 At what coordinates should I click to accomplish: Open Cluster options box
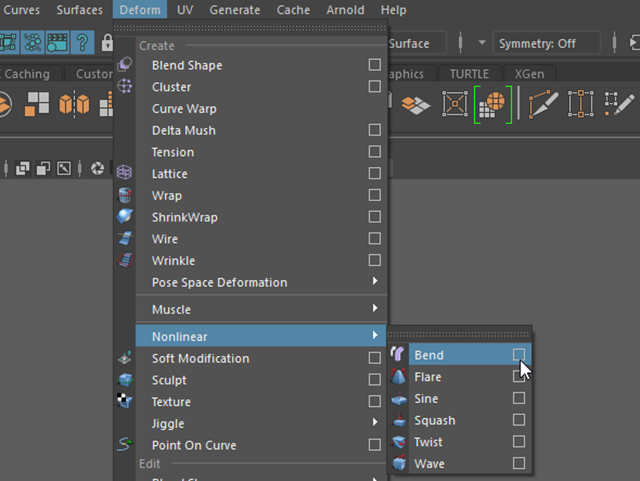pos(374,87)
